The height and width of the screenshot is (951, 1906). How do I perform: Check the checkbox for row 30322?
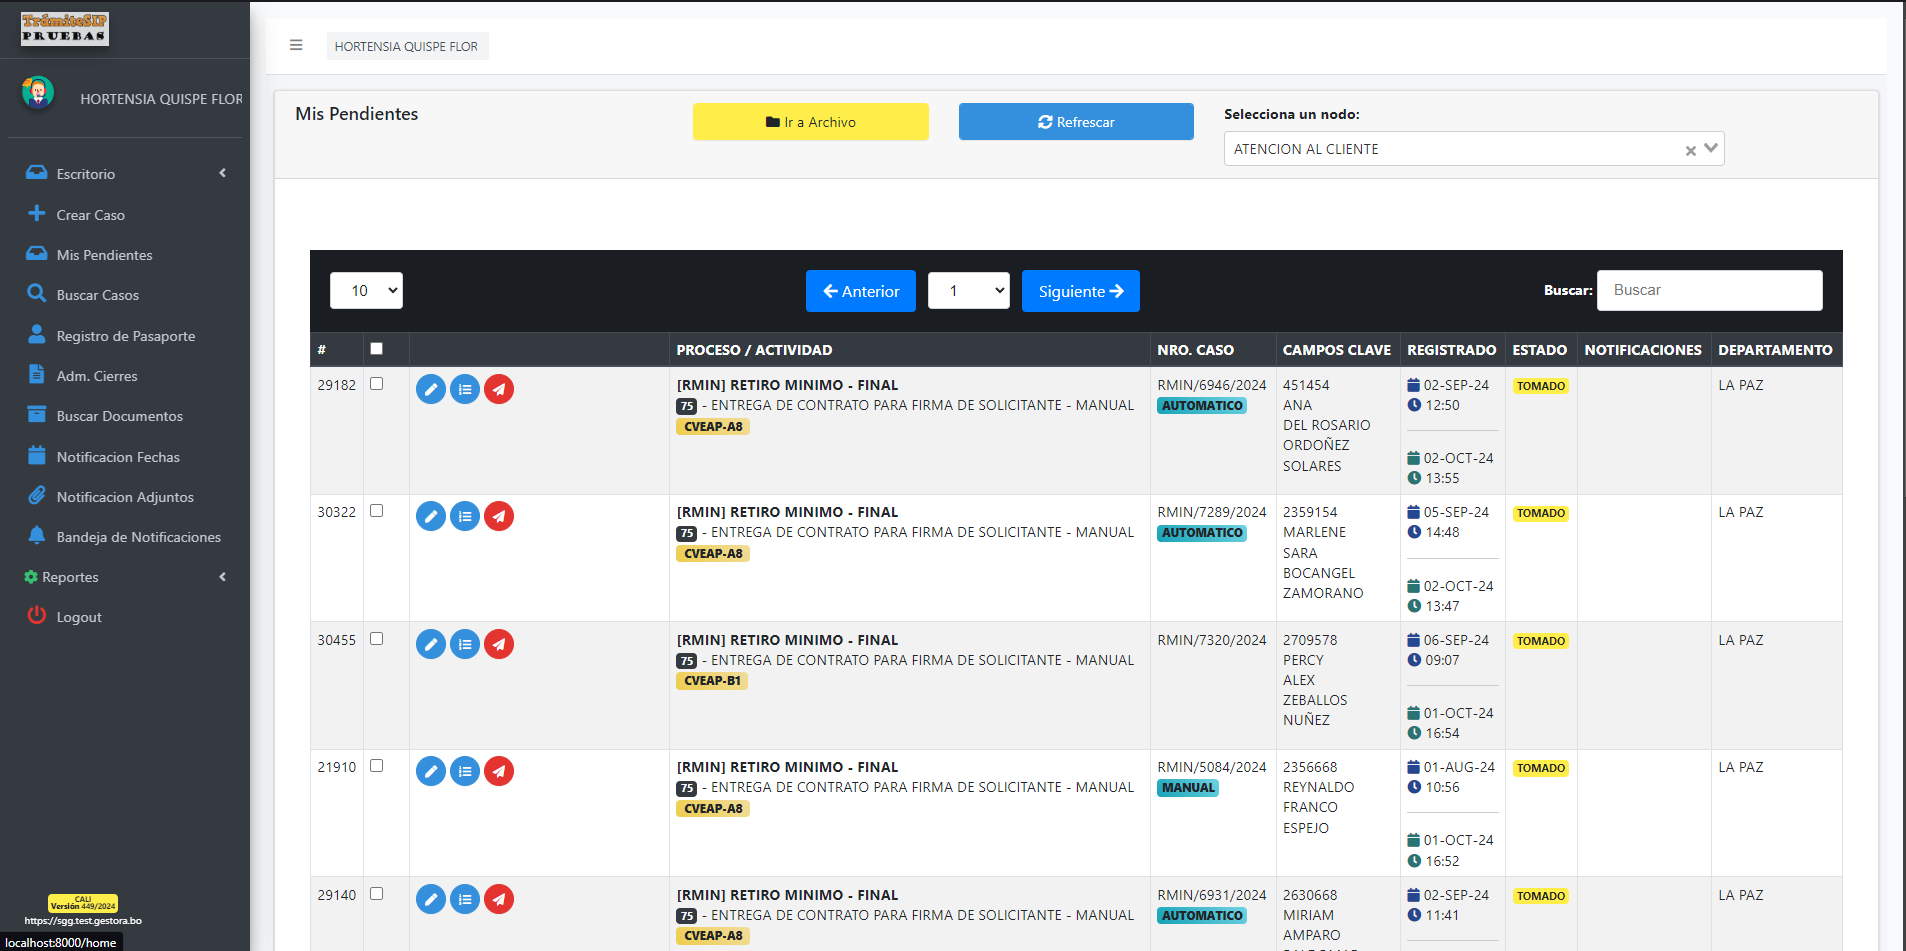point(377,511)
